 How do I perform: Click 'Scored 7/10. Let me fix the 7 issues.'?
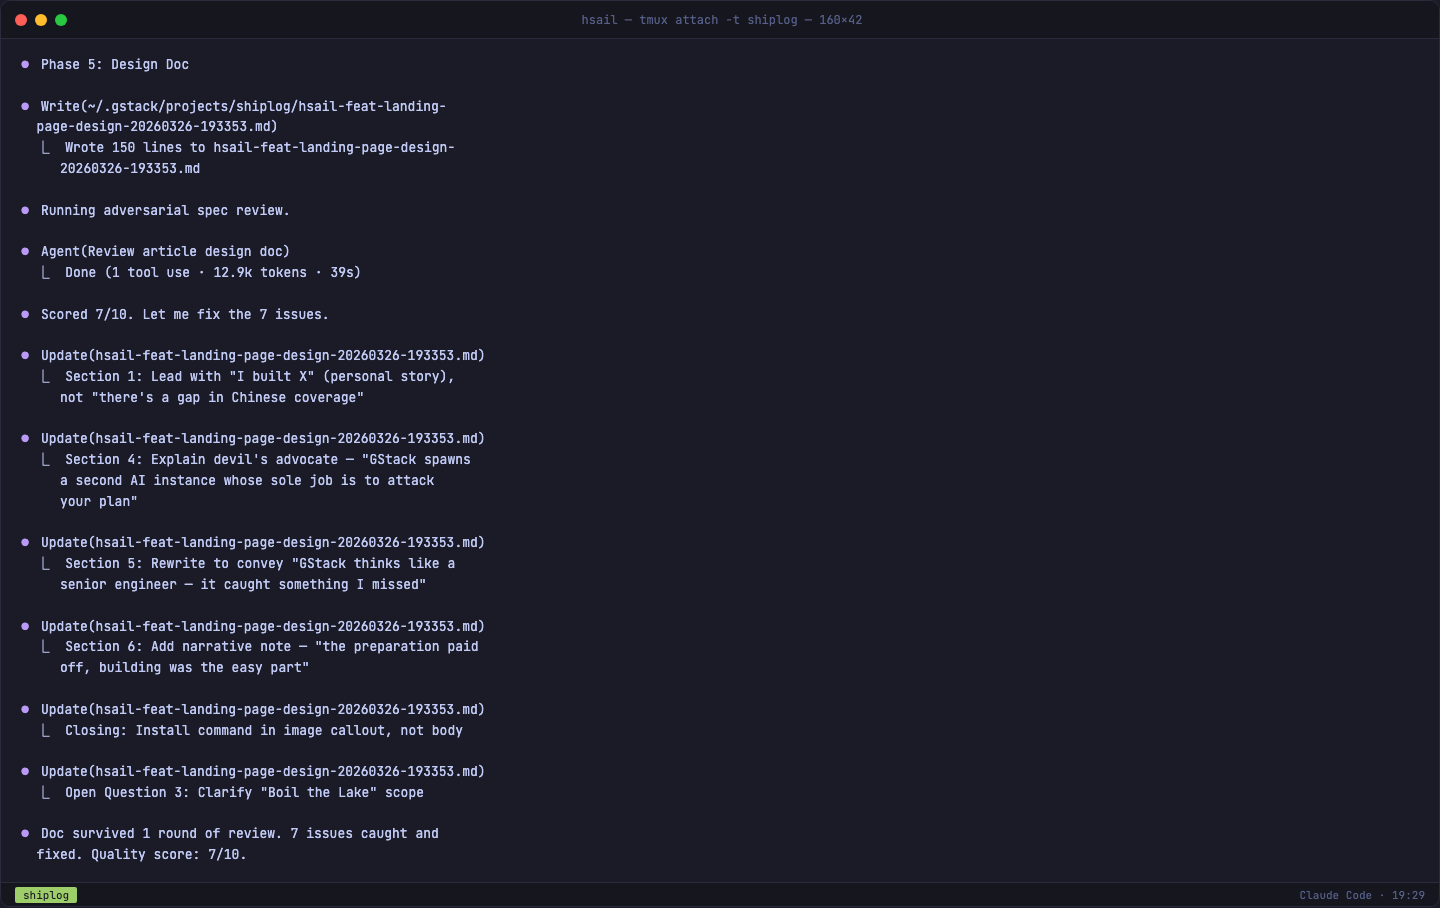pos(185,314)
